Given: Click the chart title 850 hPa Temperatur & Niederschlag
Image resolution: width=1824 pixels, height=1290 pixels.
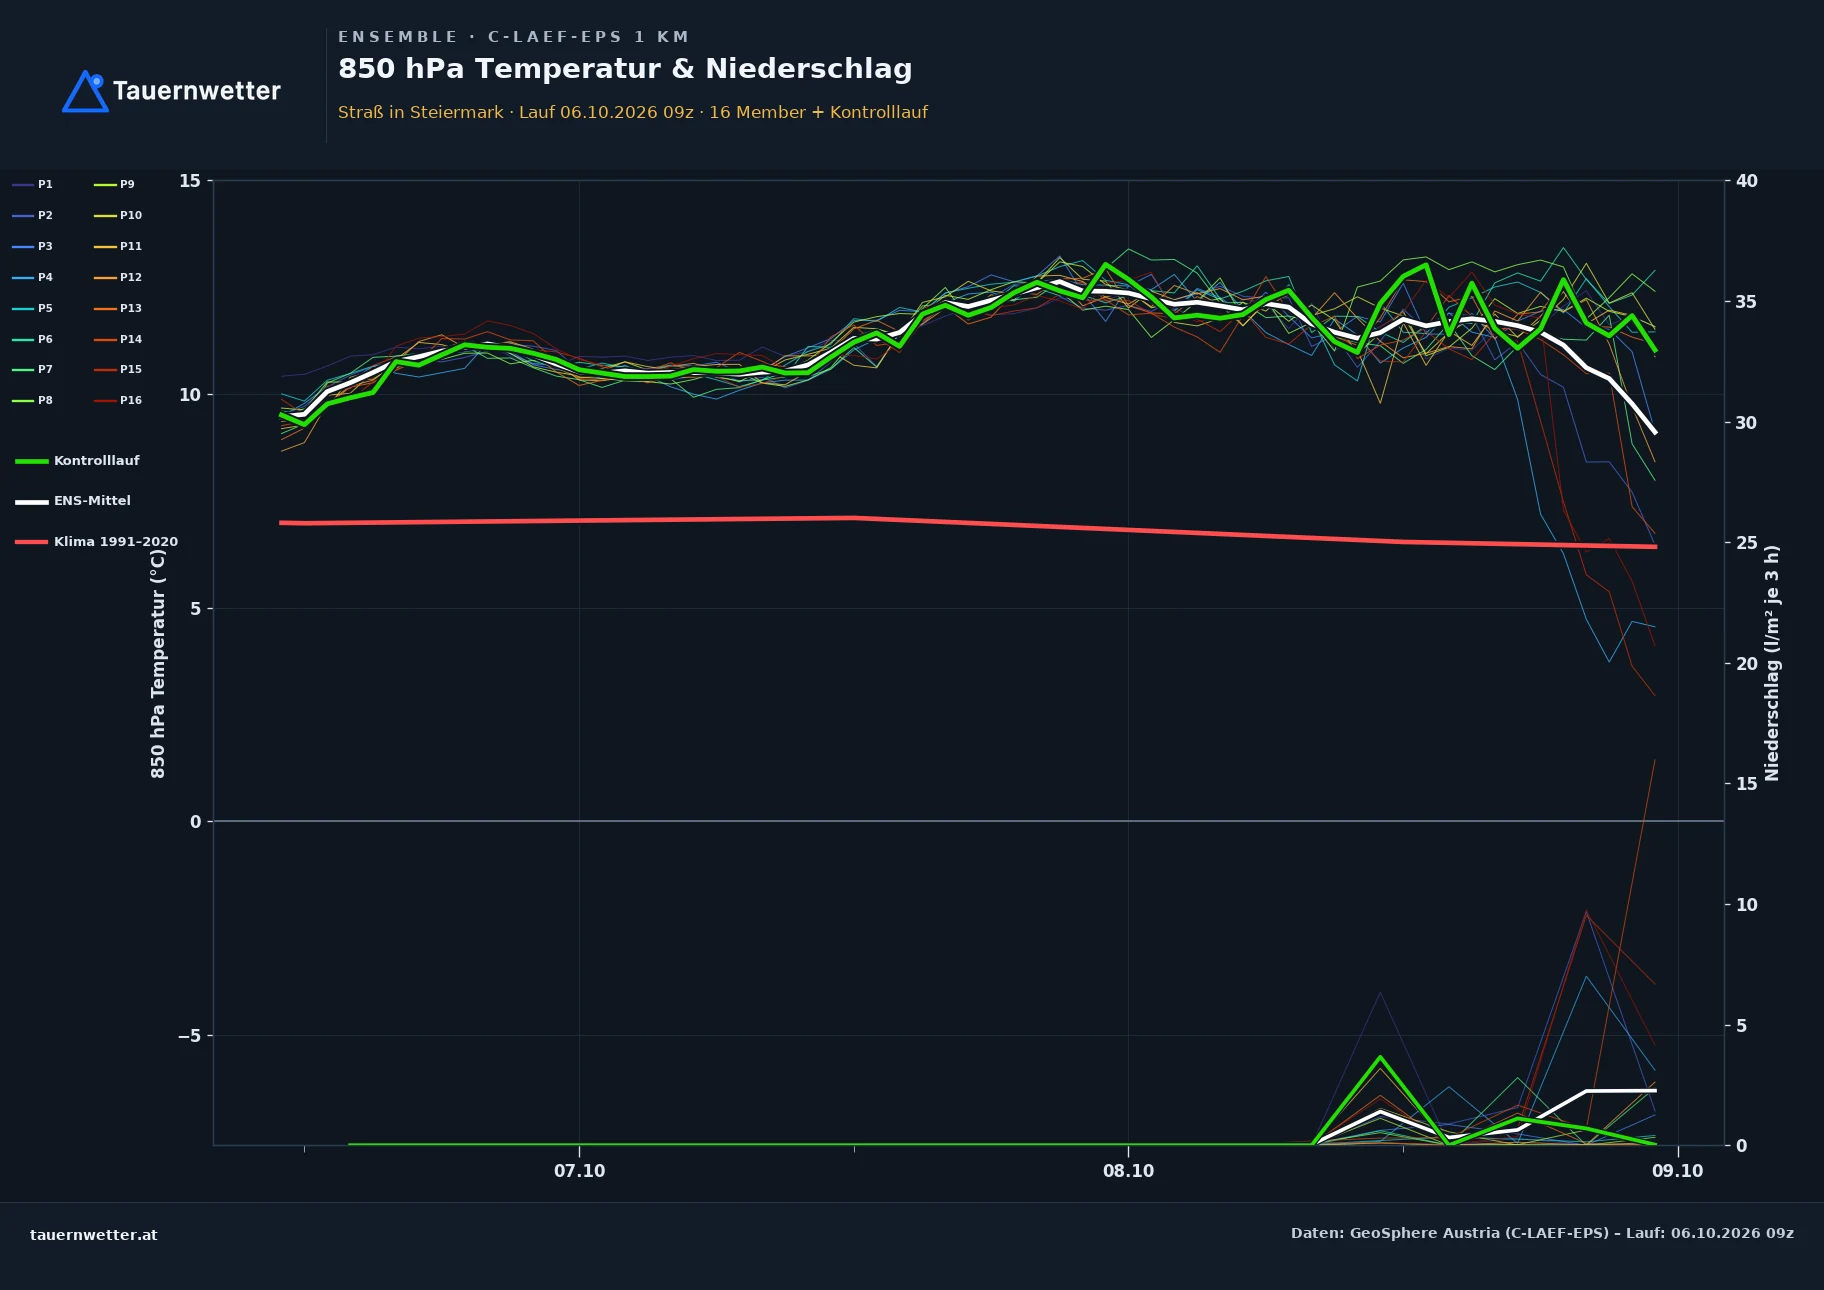Looking at the screenshot, I should 625,69.
